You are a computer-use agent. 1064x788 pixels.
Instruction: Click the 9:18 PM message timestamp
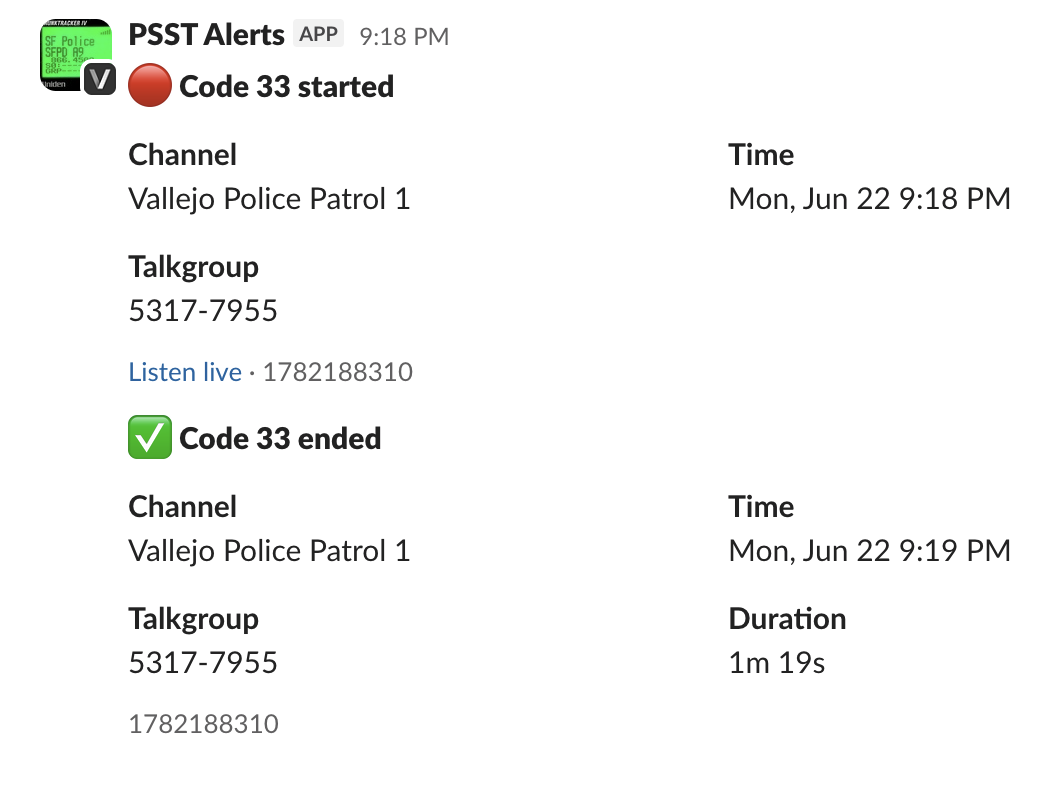coord(404,36)
